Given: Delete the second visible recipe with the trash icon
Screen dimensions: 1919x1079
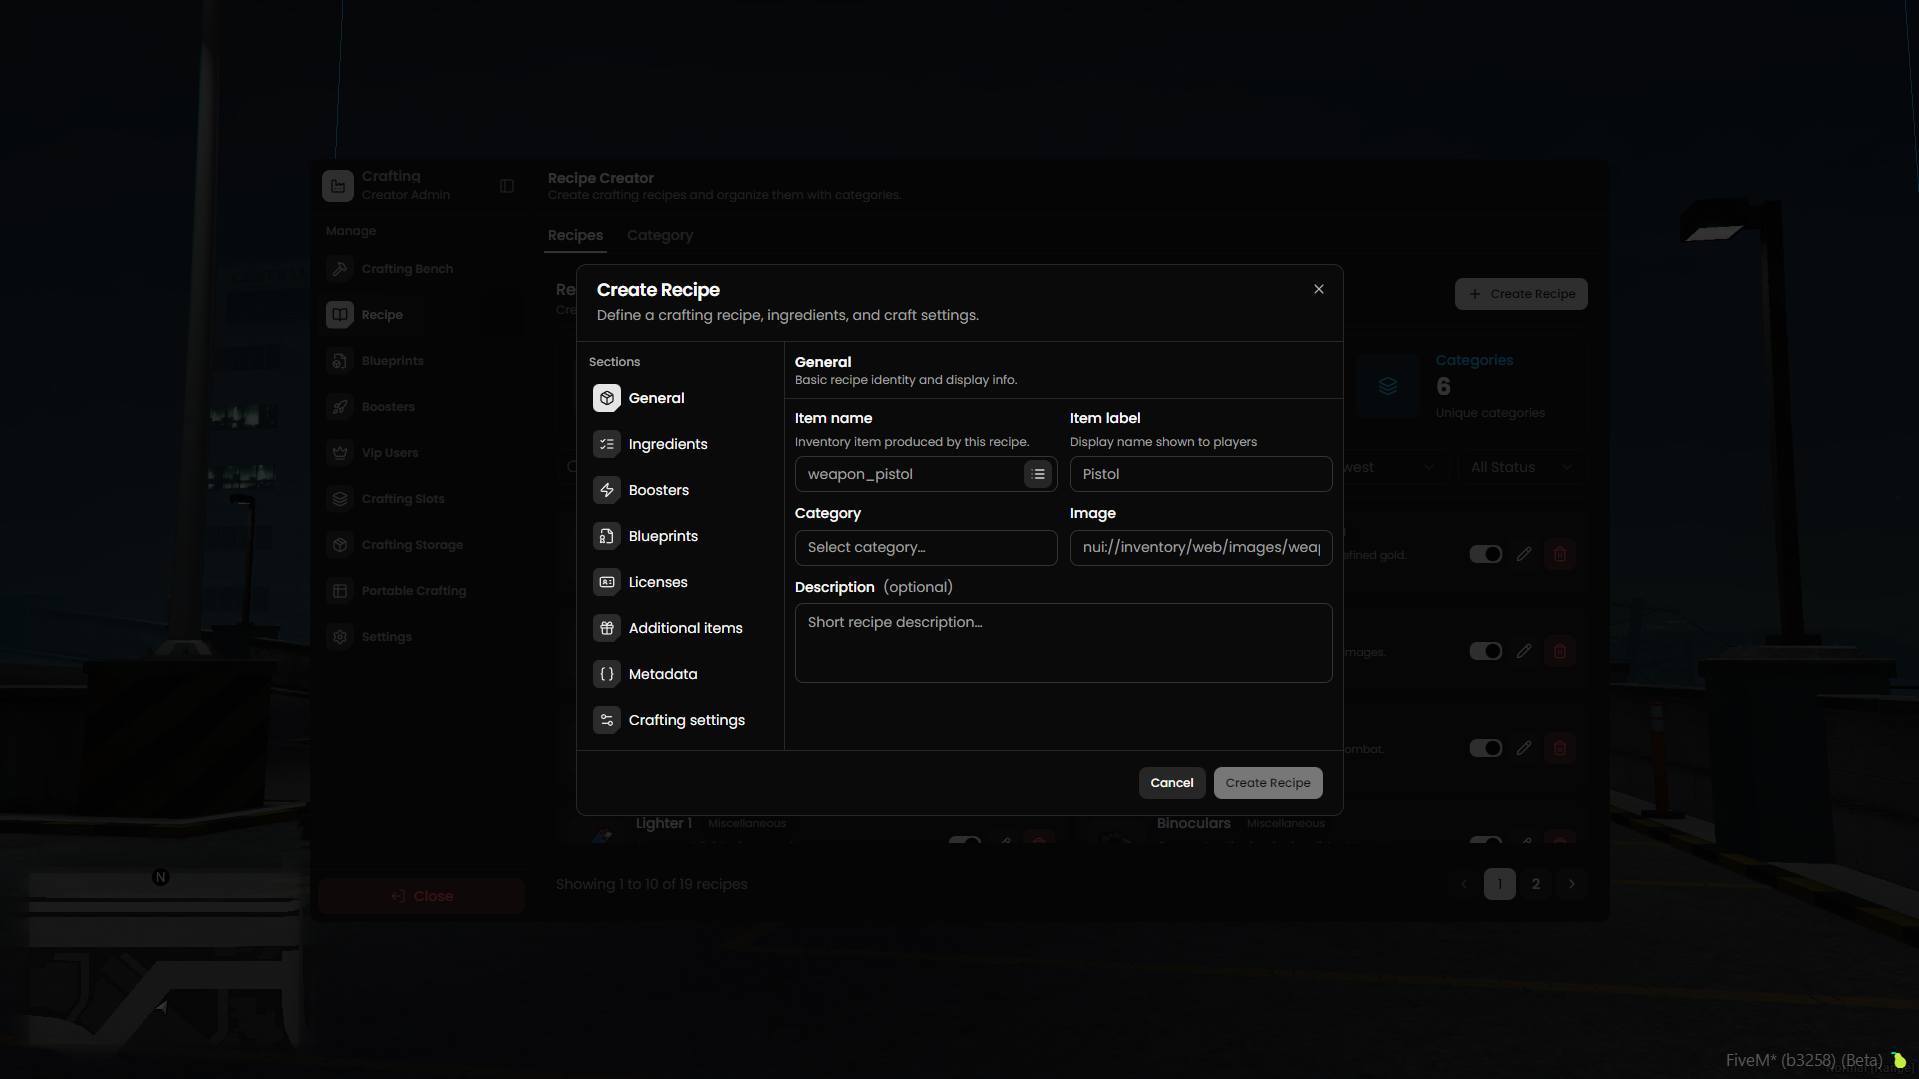Looking at the screenshot, I should (x=1560, y=651).
